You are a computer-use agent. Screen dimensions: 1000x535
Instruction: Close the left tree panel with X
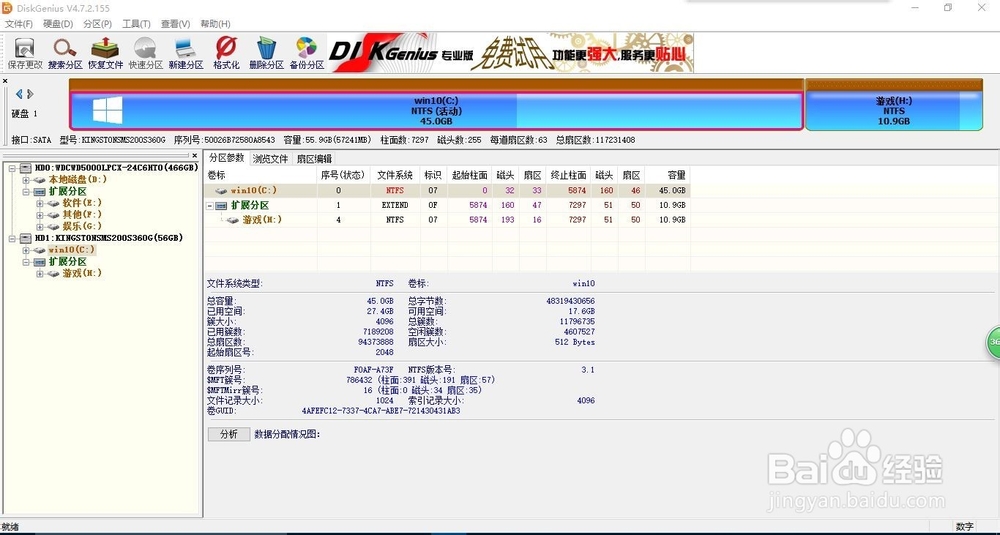(195, 156)
